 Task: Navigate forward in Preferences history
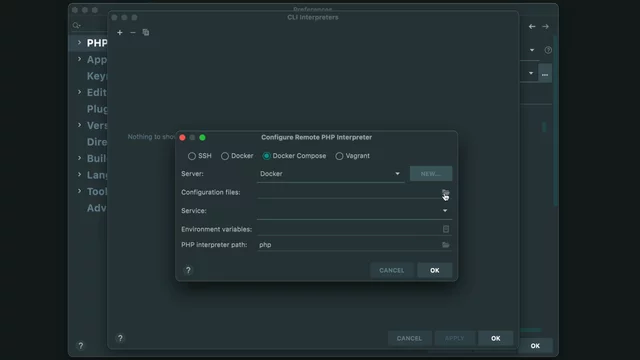(545, 27)
